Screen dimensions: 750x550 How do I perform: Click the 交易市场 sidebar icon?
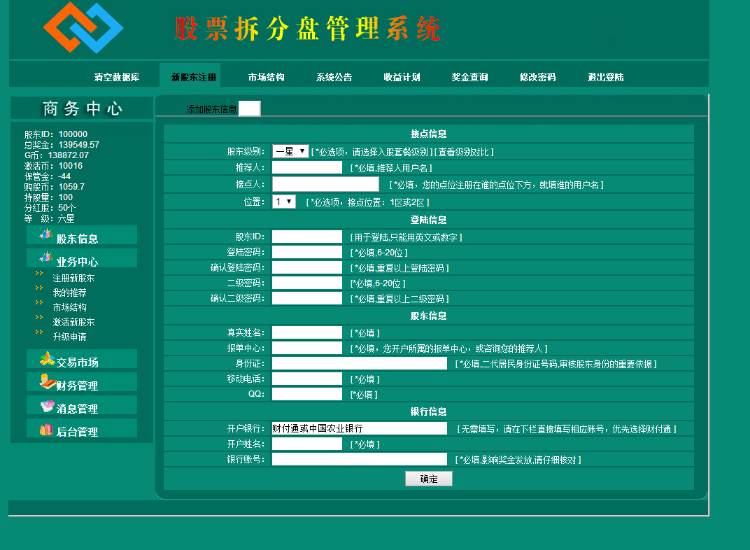47,359
